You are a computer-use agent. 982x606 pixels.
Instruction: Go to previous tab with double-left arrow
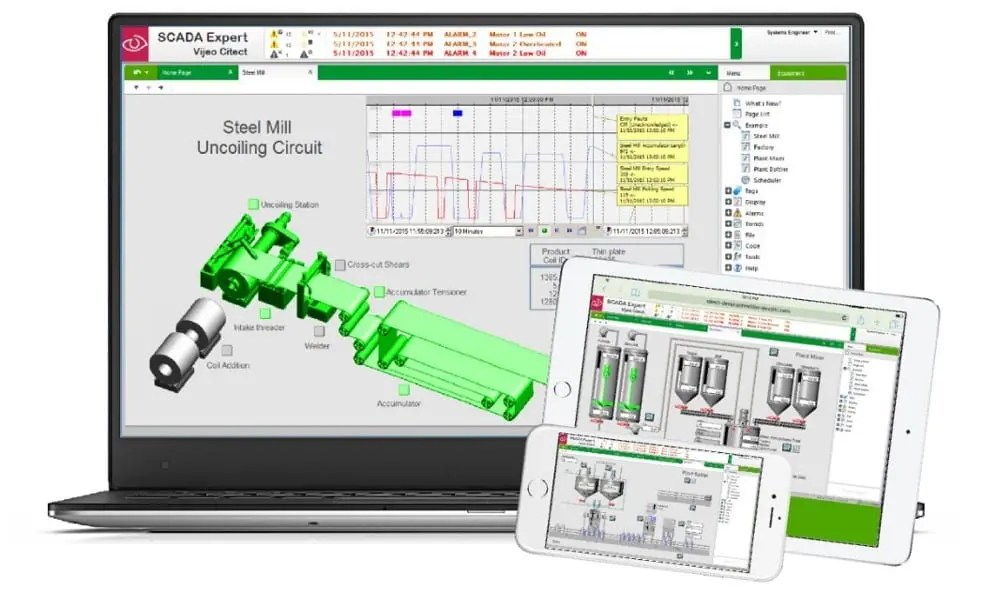click(x=671, y=73)
